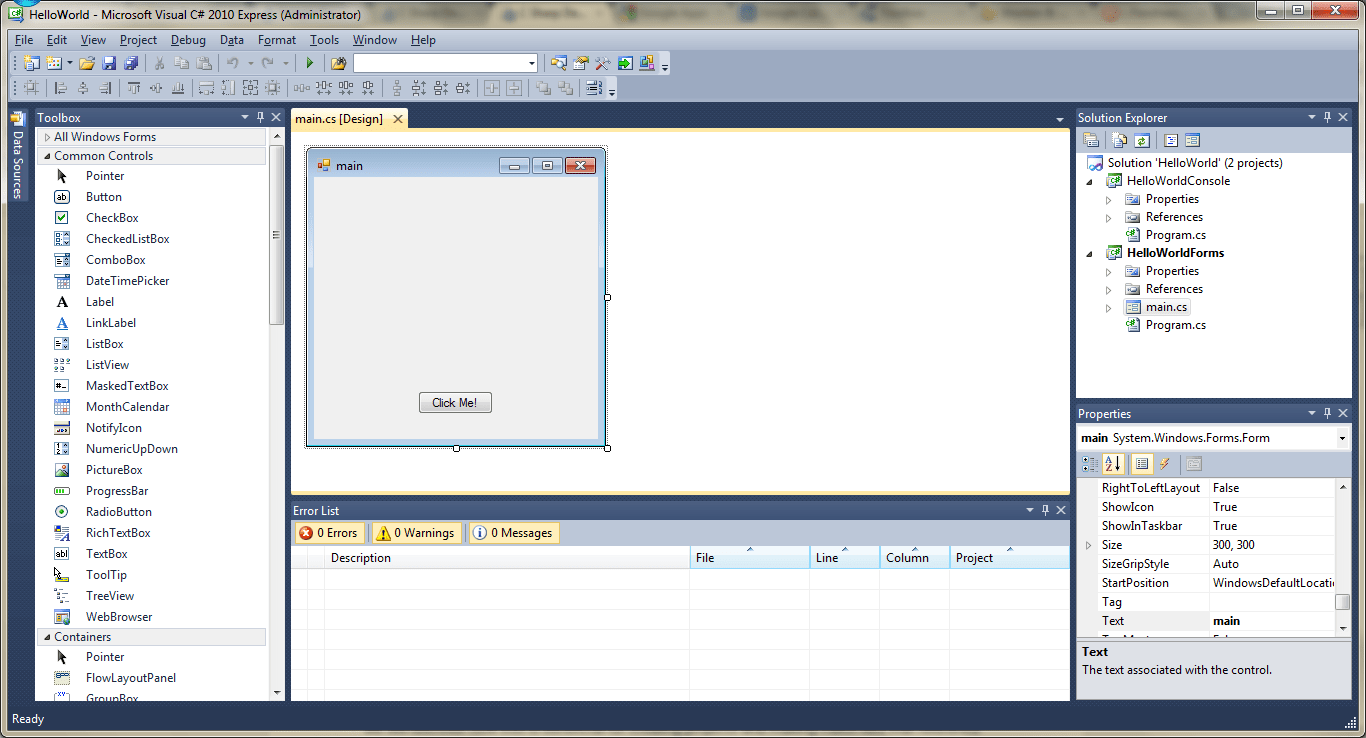Show the Events lightning bolt in Properties
This screenshot has height=738, width=1366.
pos(1164,464)
